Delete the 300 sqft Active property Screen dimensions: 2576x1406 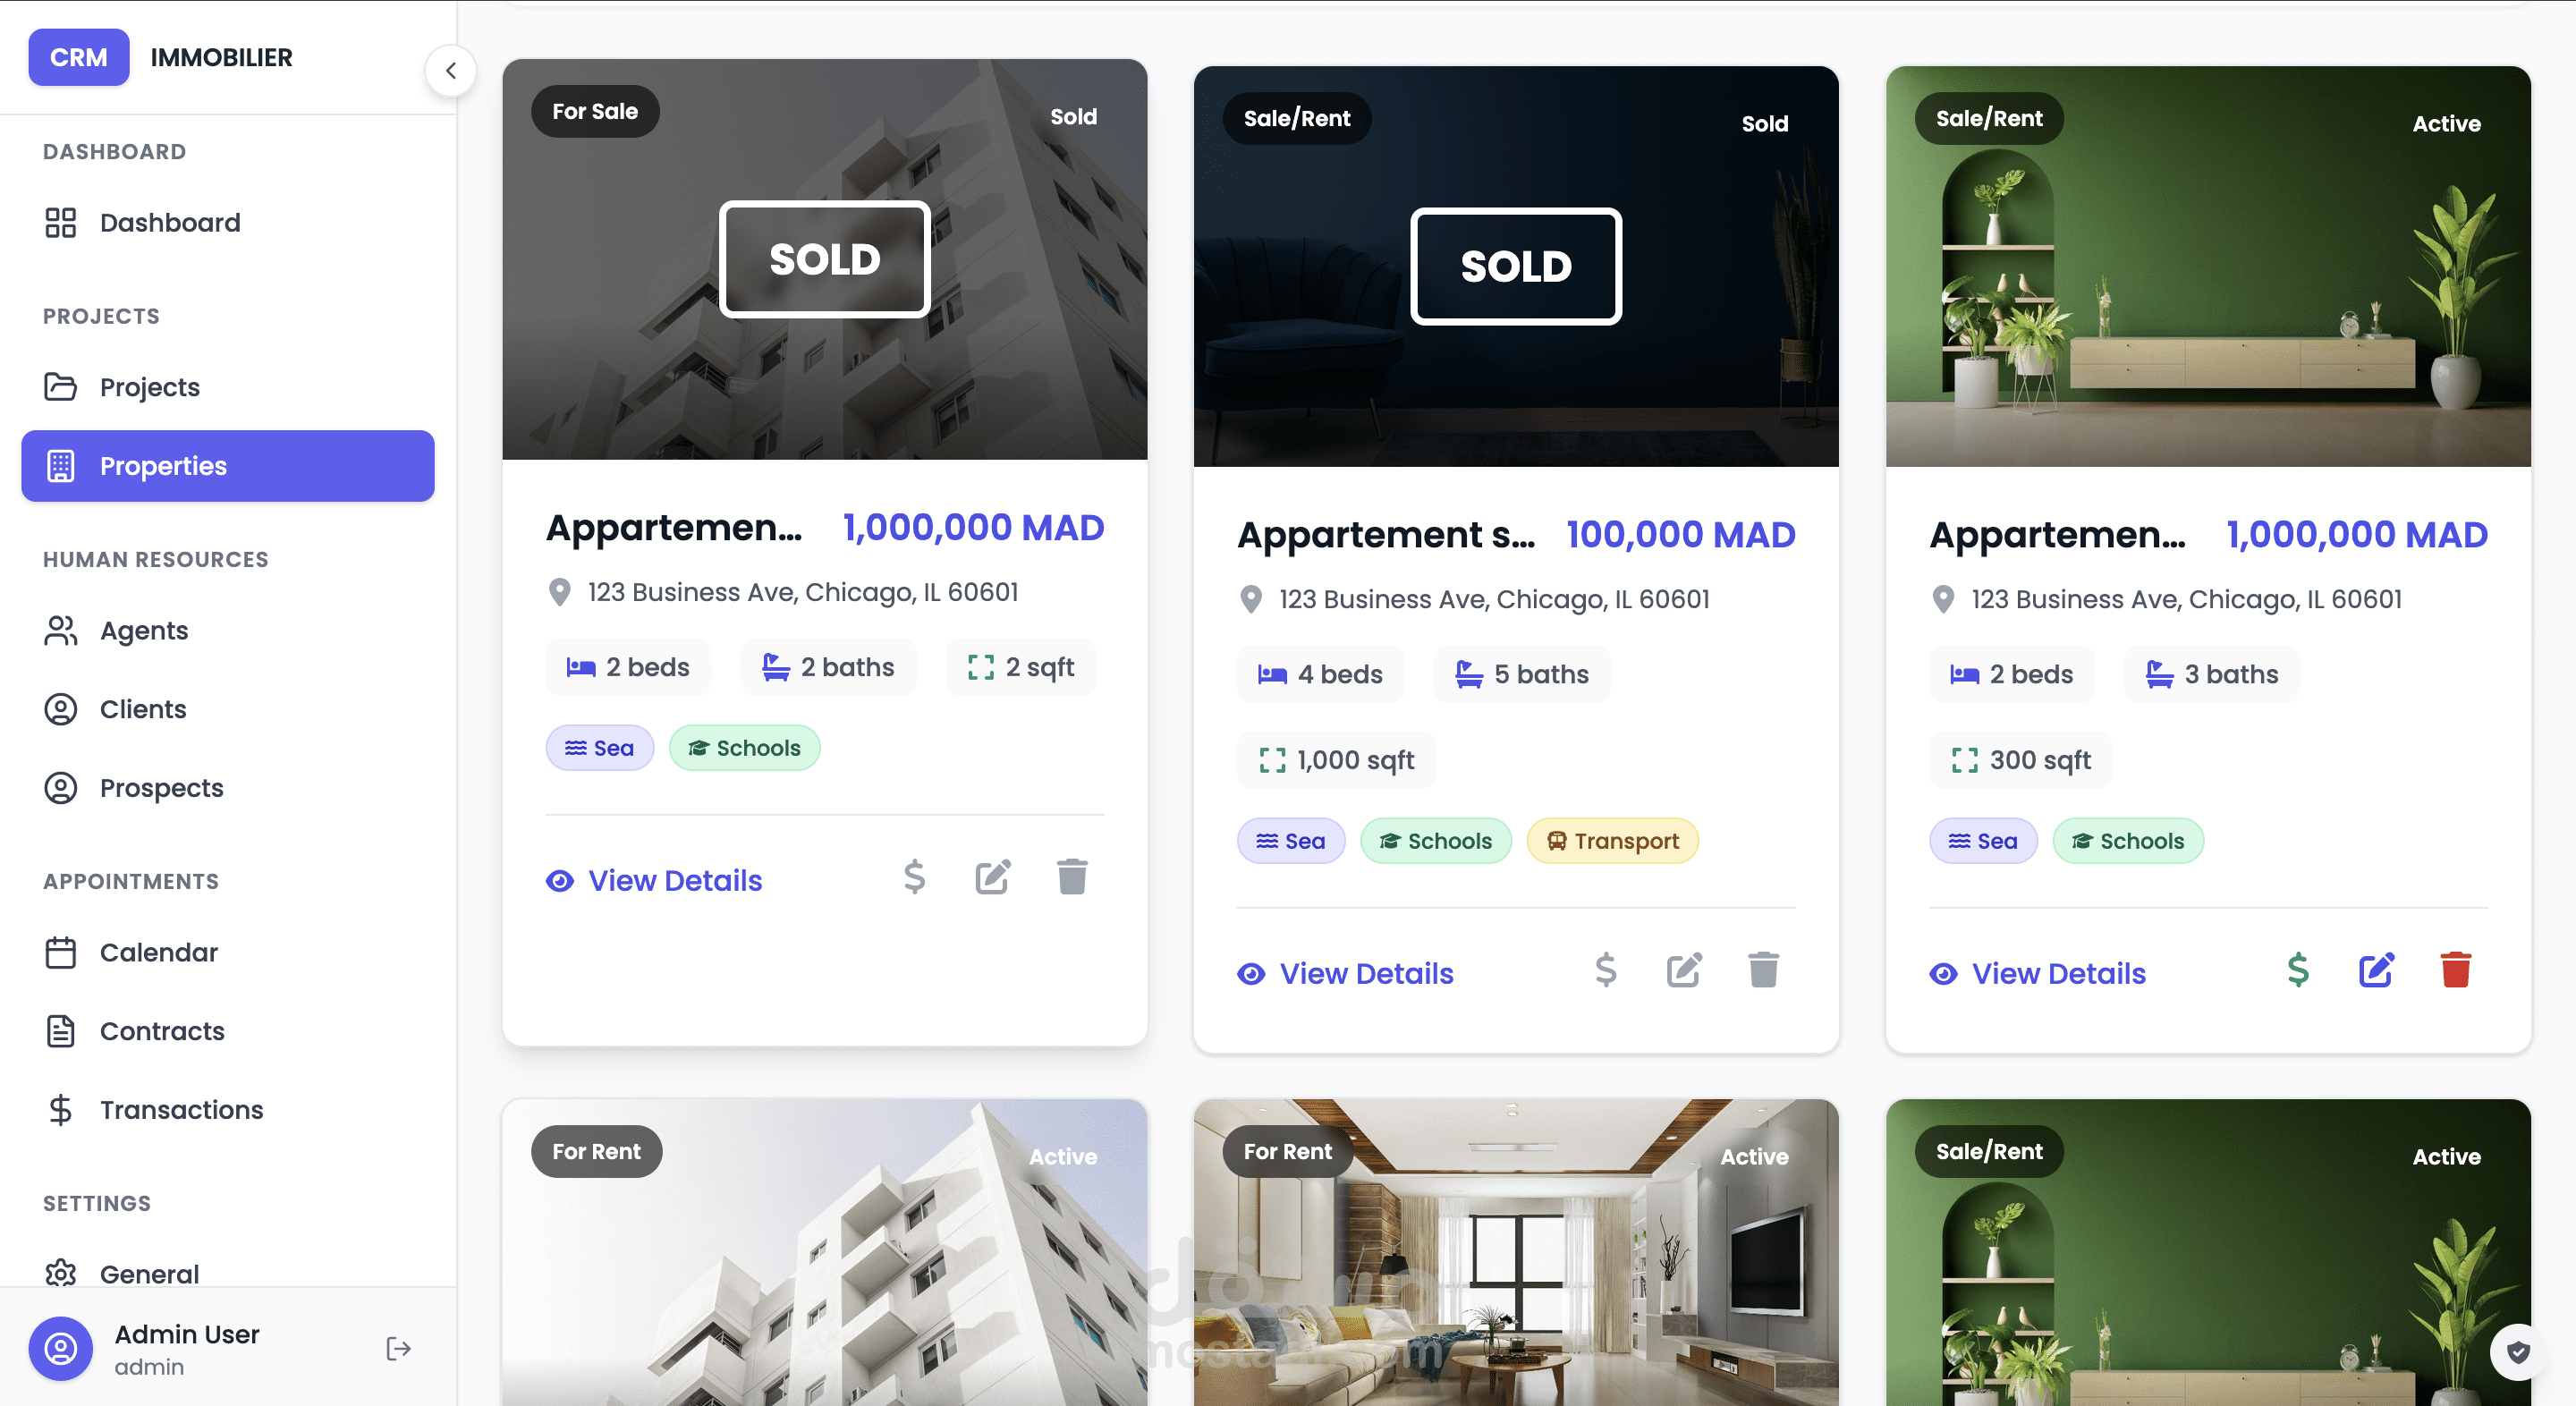(x=2455, y=970)
